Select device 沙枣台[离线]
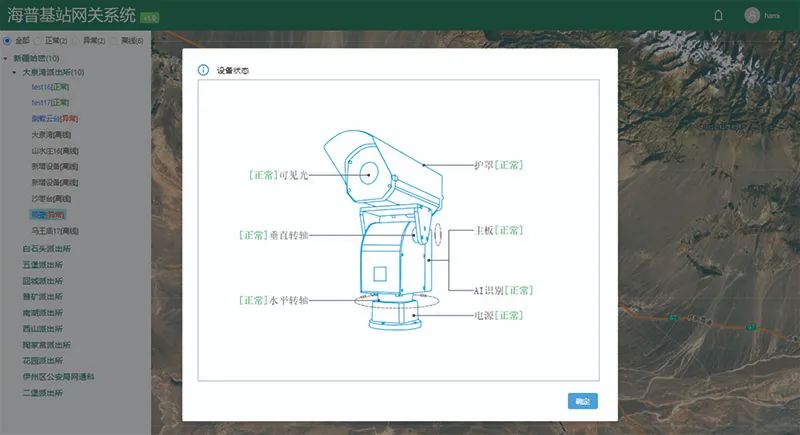Image resolution: width=800 pixels, height=435 pixels. 51,198
